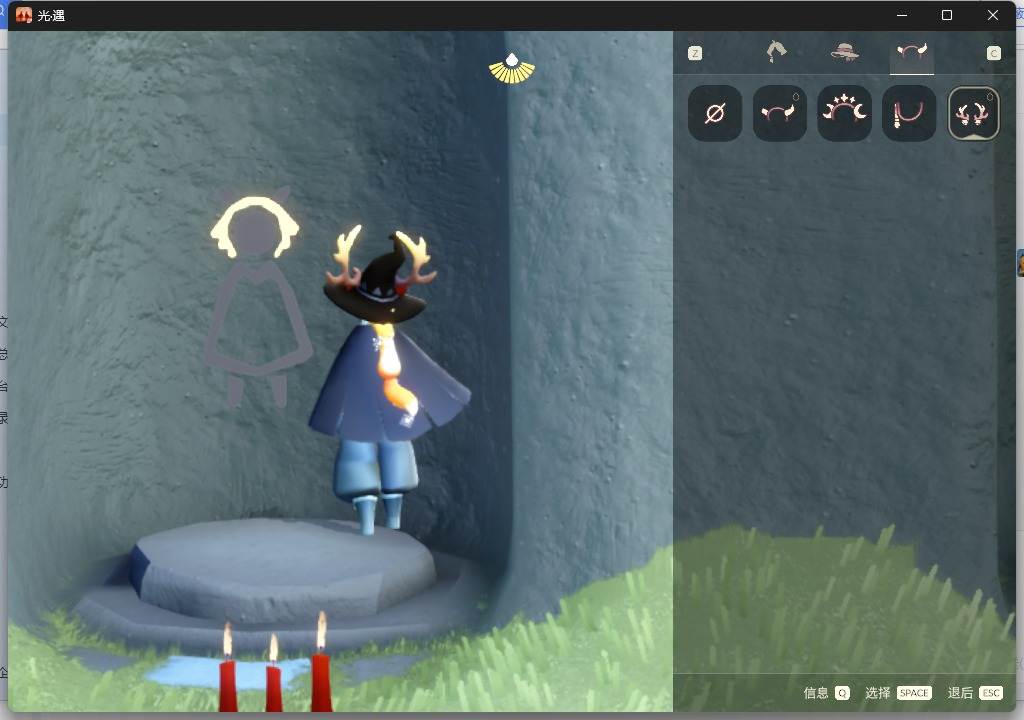
Task: Click the tallest red candle
Action: pos(321,661)
